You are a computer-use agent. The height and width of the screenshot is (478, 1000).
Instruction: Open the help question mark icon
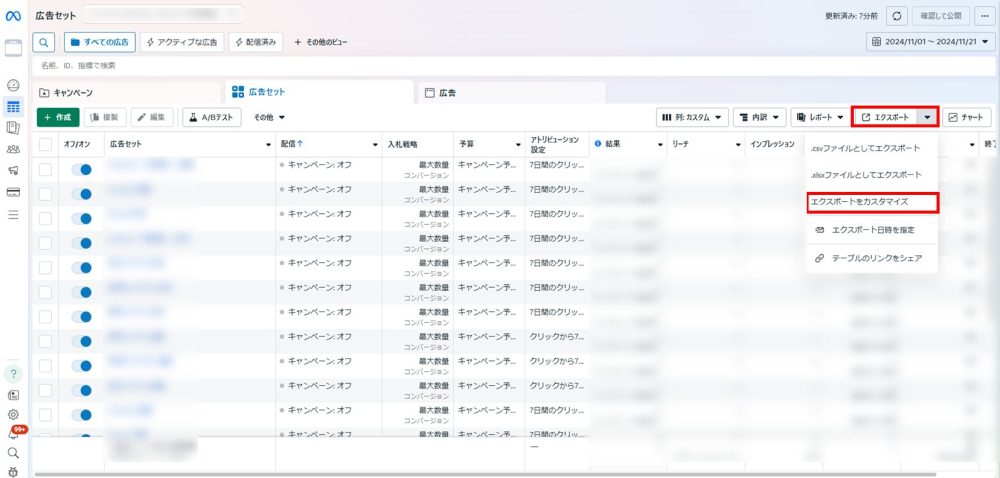13,373
